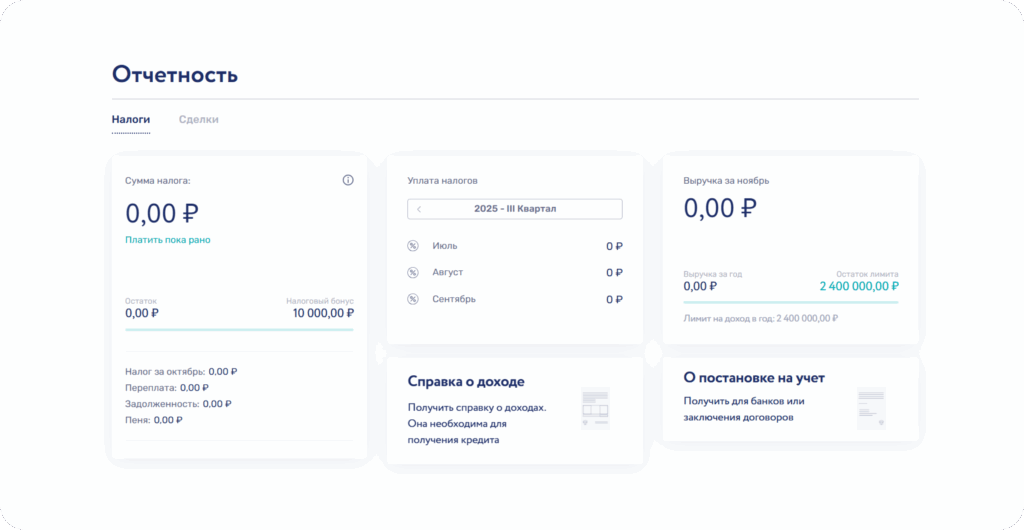Click the income limit progress bar
1024x530 pixels.
point(790,302)
